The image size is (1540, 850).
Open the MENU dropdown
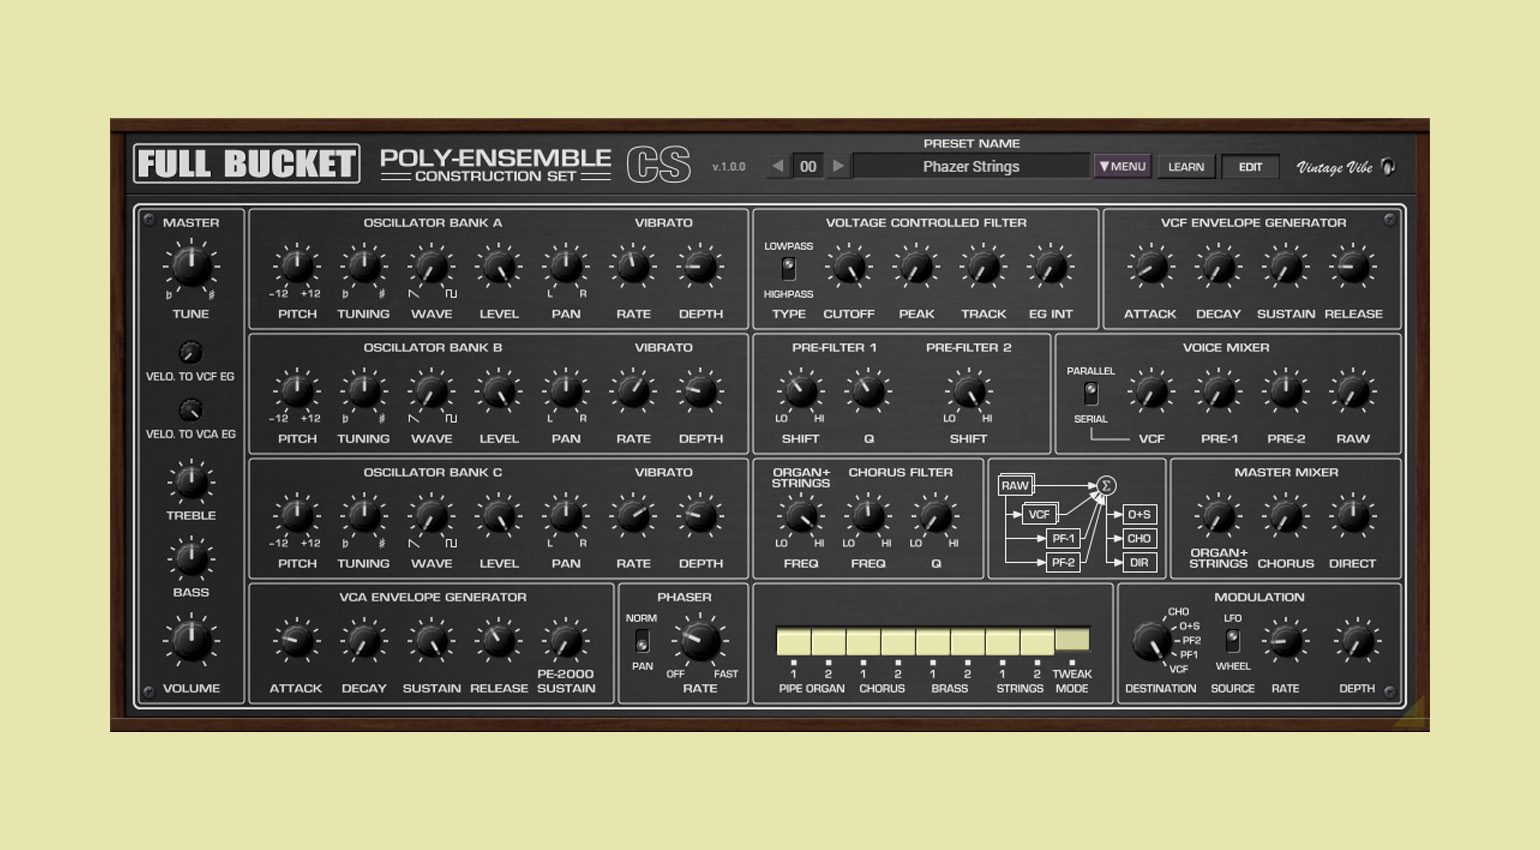pos(1122,166)
